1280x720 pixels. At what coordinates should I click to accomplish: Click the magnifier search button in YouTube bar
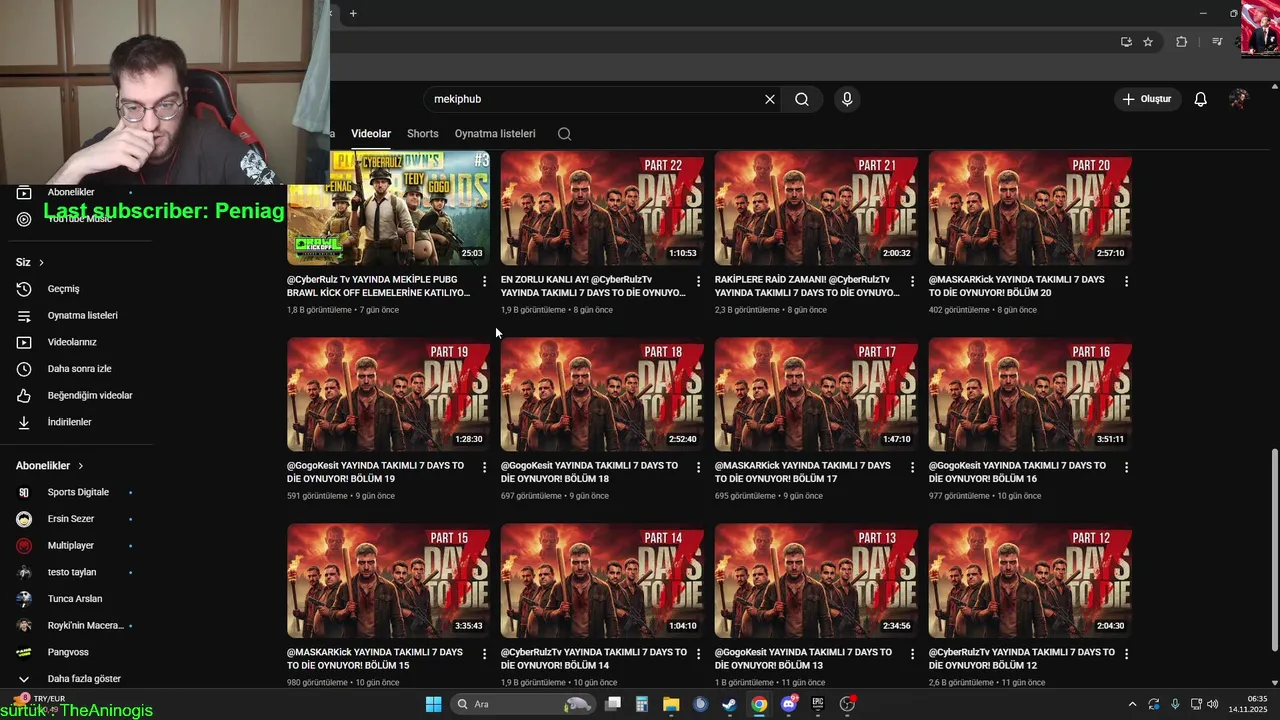click(802, 99)
